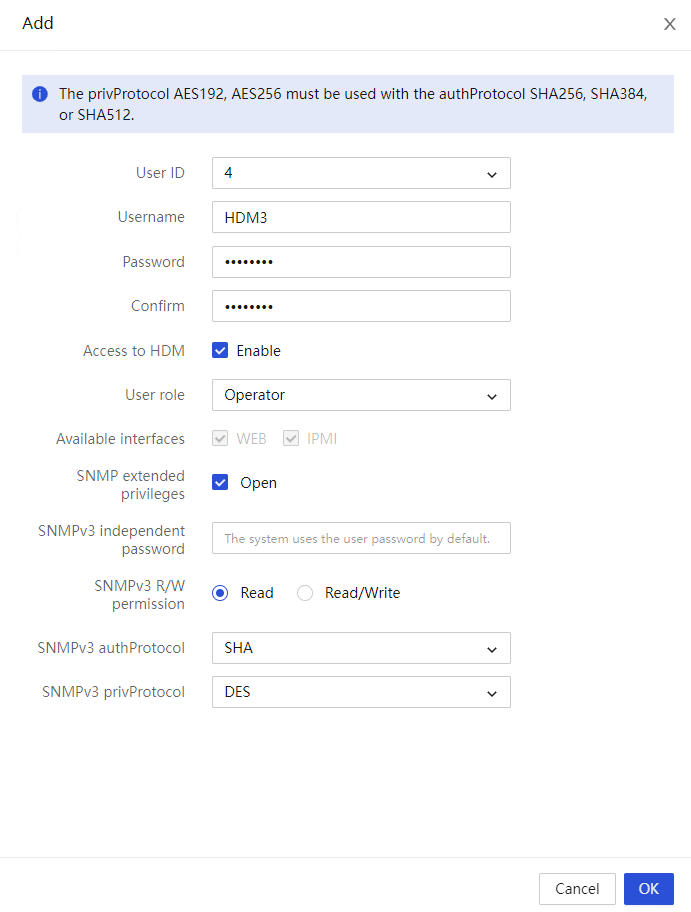691x912 pixels.
Task: Open the SNMPv3 authProtocol dropdown showing SHA
Action: pyautogui.click(x=361, y=648)
